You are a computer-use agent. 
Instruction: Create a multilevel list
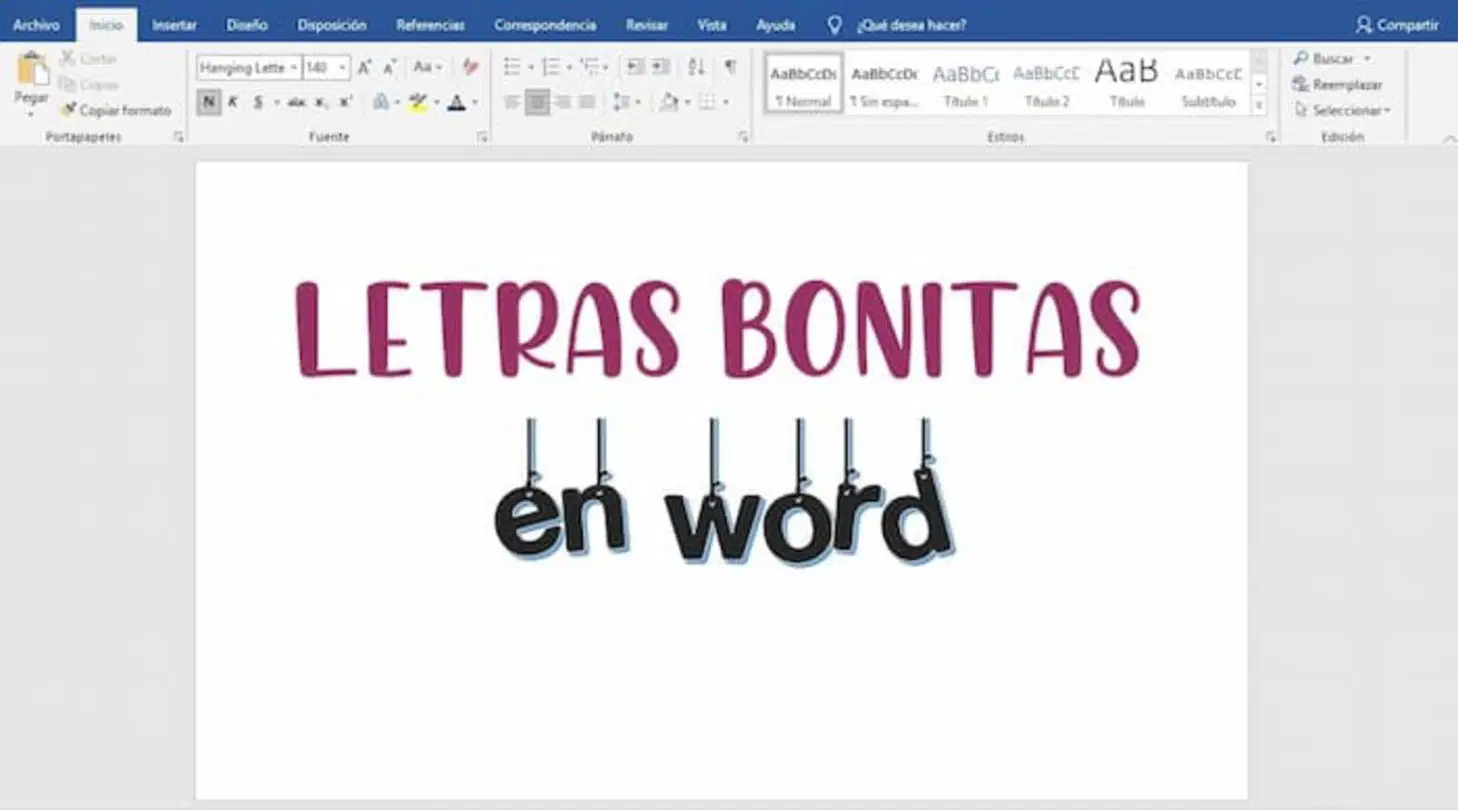pos(590,67)
